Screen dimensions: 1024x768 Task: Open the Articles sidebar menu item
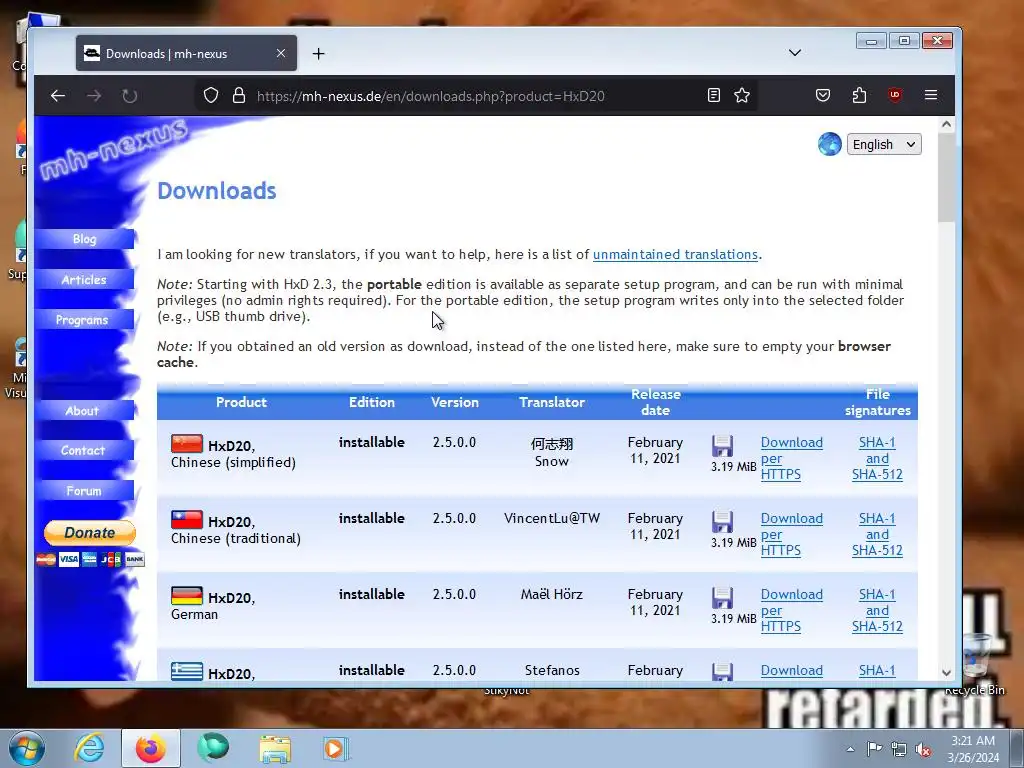84,280
